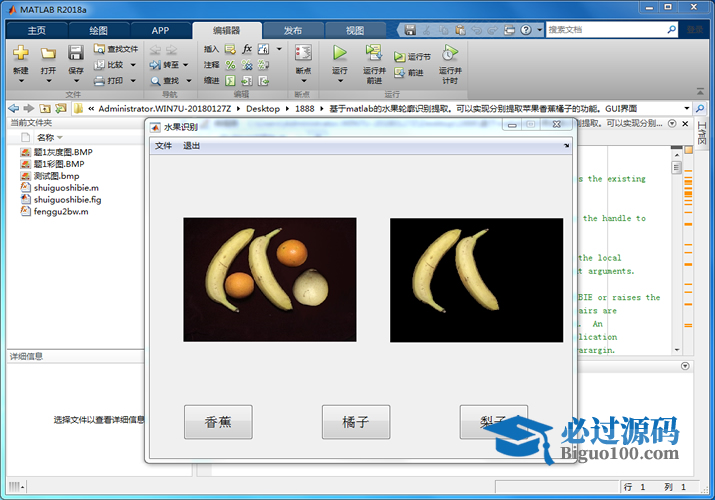Click the fx insert function icon
The width and height of the screenshot is (715, 500).
(x=247, y=49)
